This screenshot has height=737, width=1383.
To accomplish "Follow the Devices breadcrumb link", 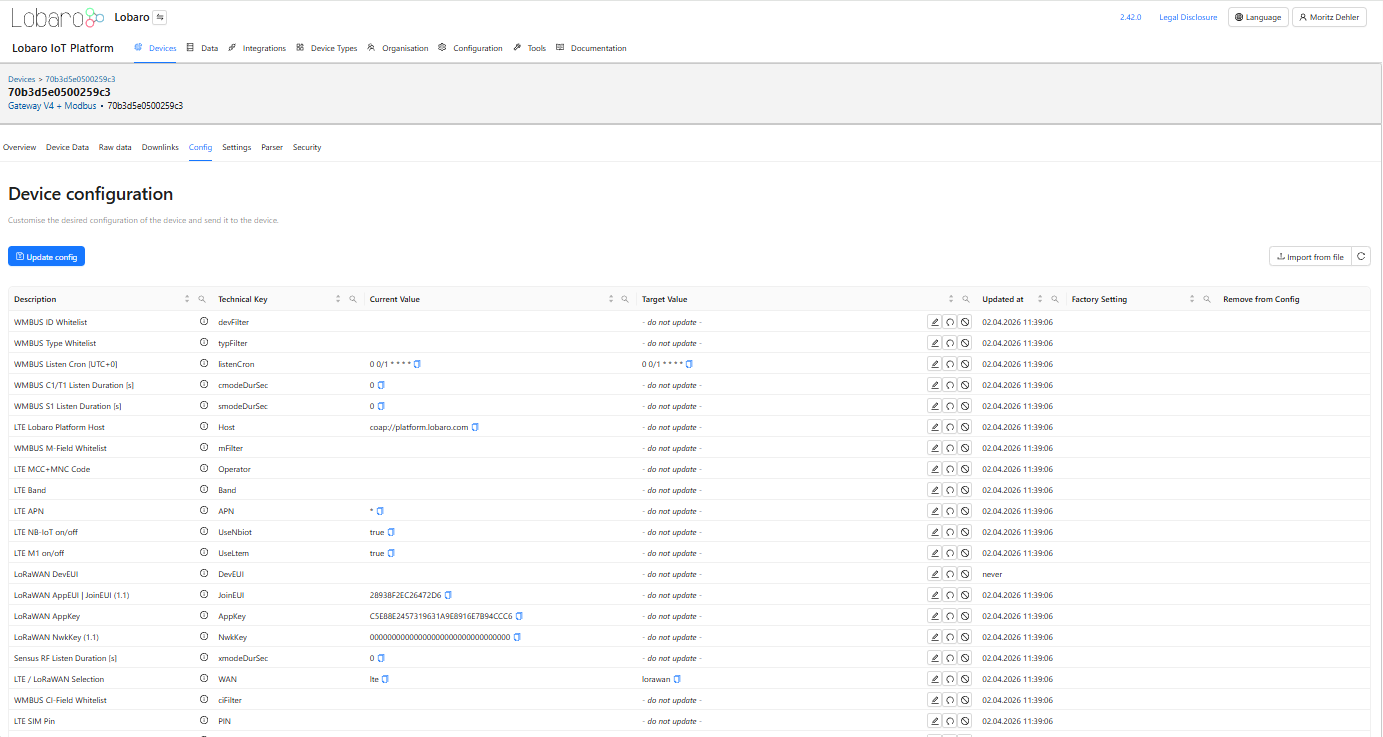I will (21, 78).
